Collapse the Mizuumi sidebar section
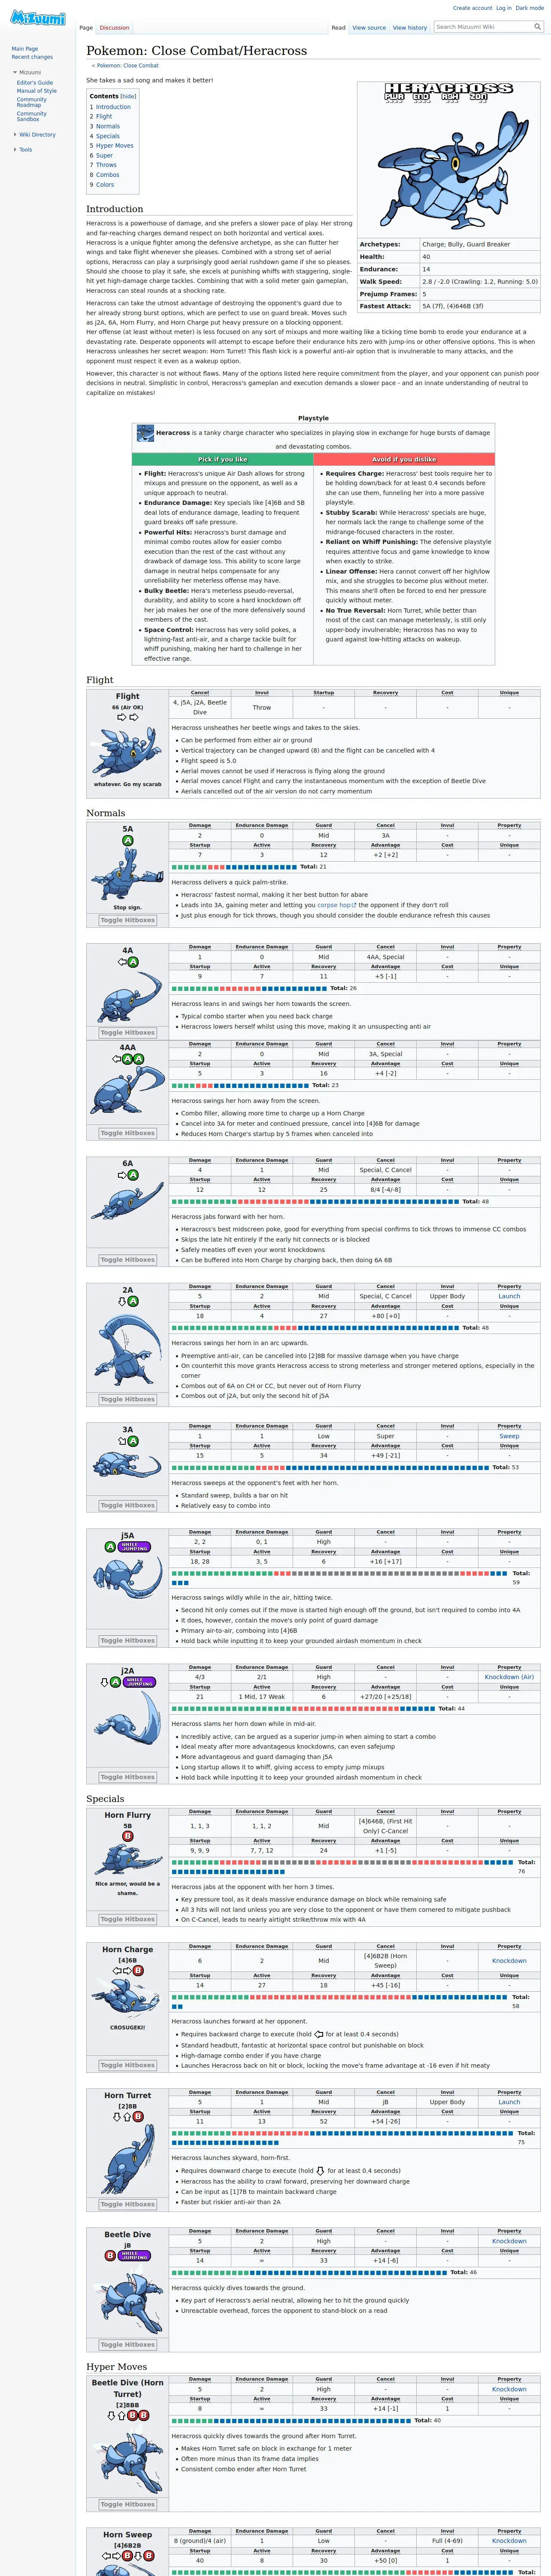Viewport: 551px width, 2576px height. (29, 72)
